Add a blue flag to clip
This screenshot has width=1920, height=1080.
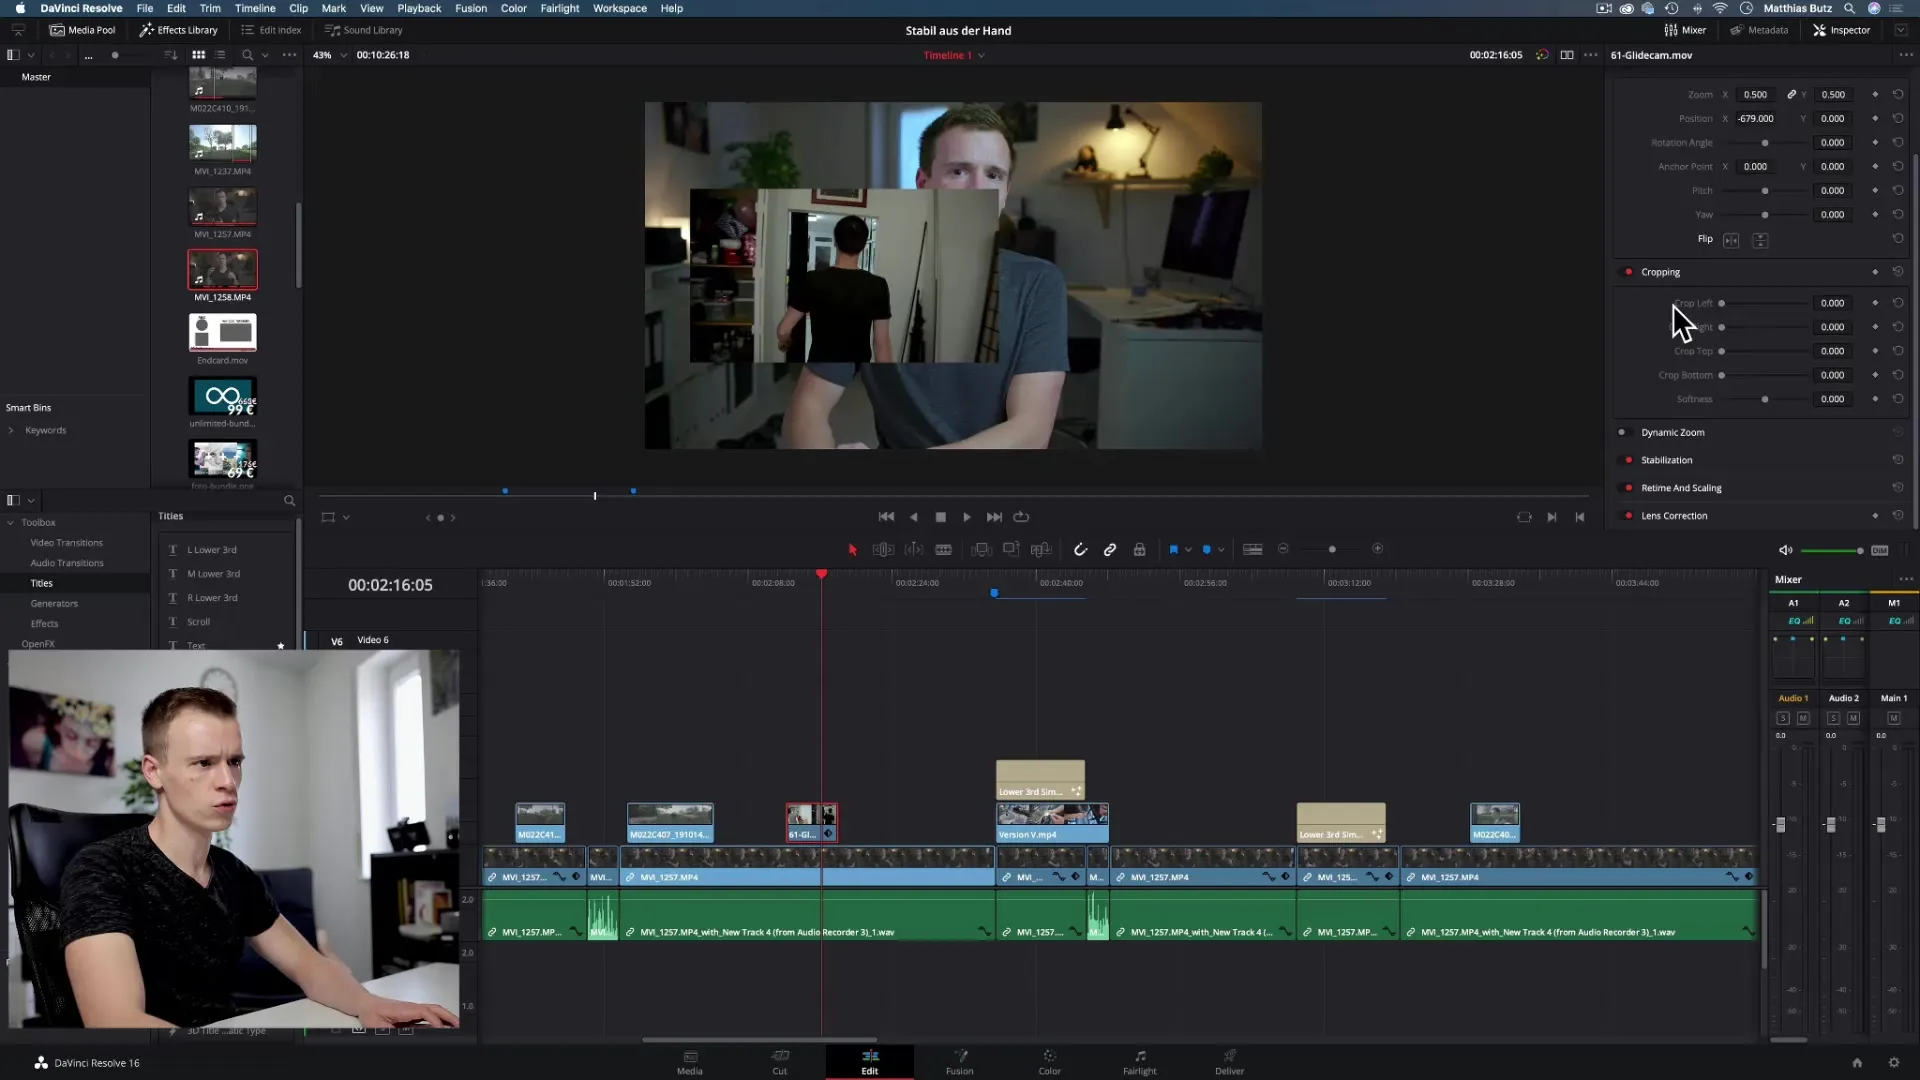tap(1173, 549)
